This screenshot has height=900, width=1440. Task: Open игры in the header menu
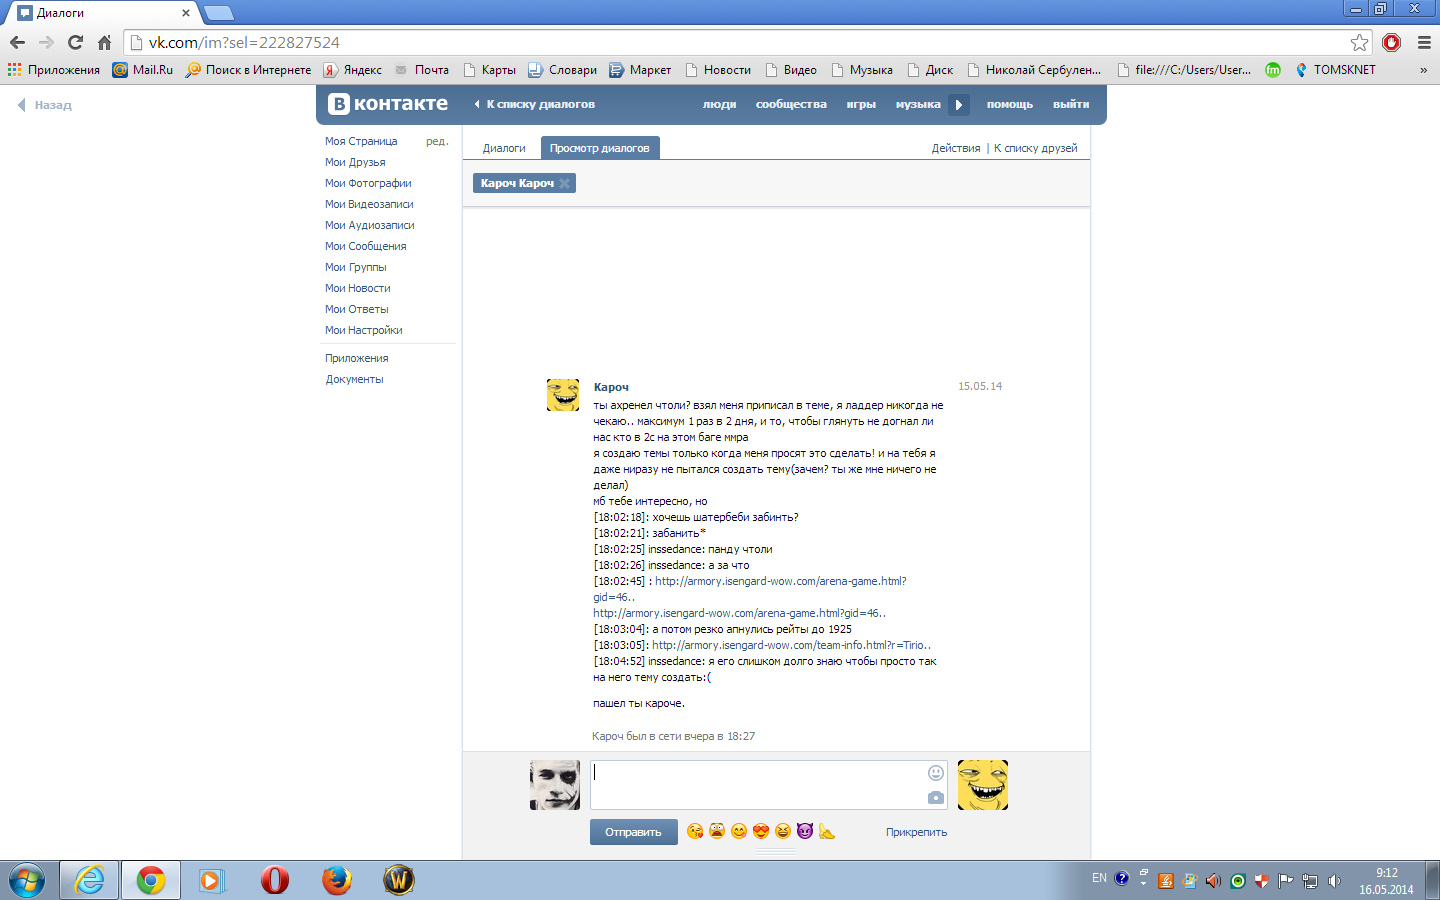click(x=861, y=104)
